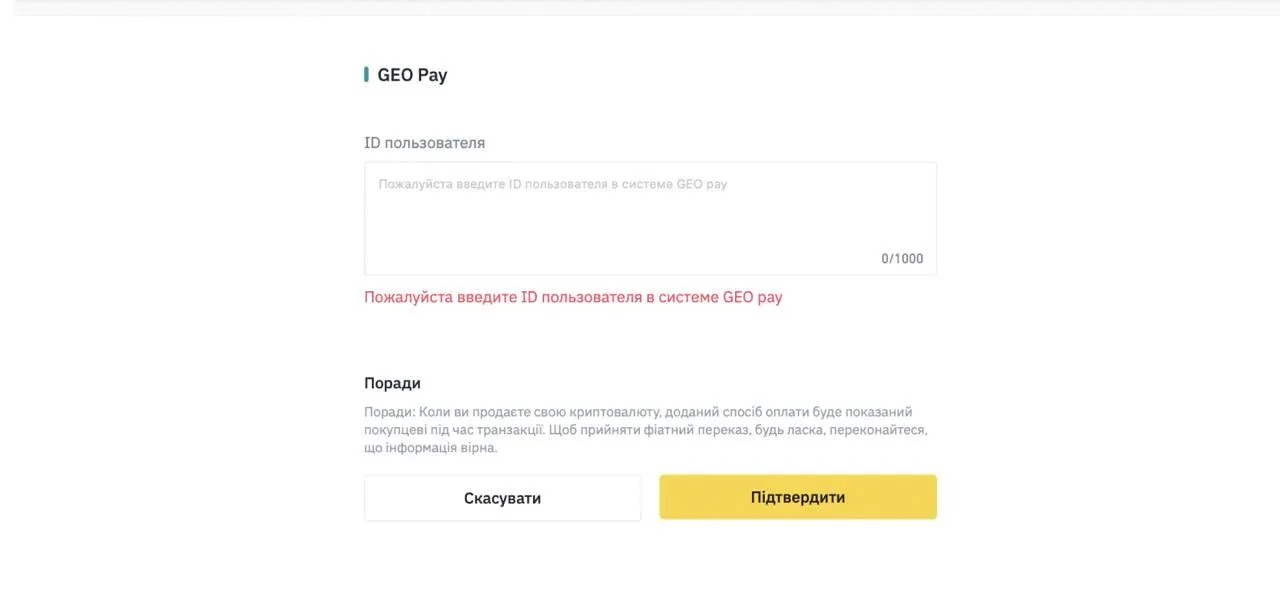Click the GEO Pay section heading
The image size is (1280, 592).
412,75
